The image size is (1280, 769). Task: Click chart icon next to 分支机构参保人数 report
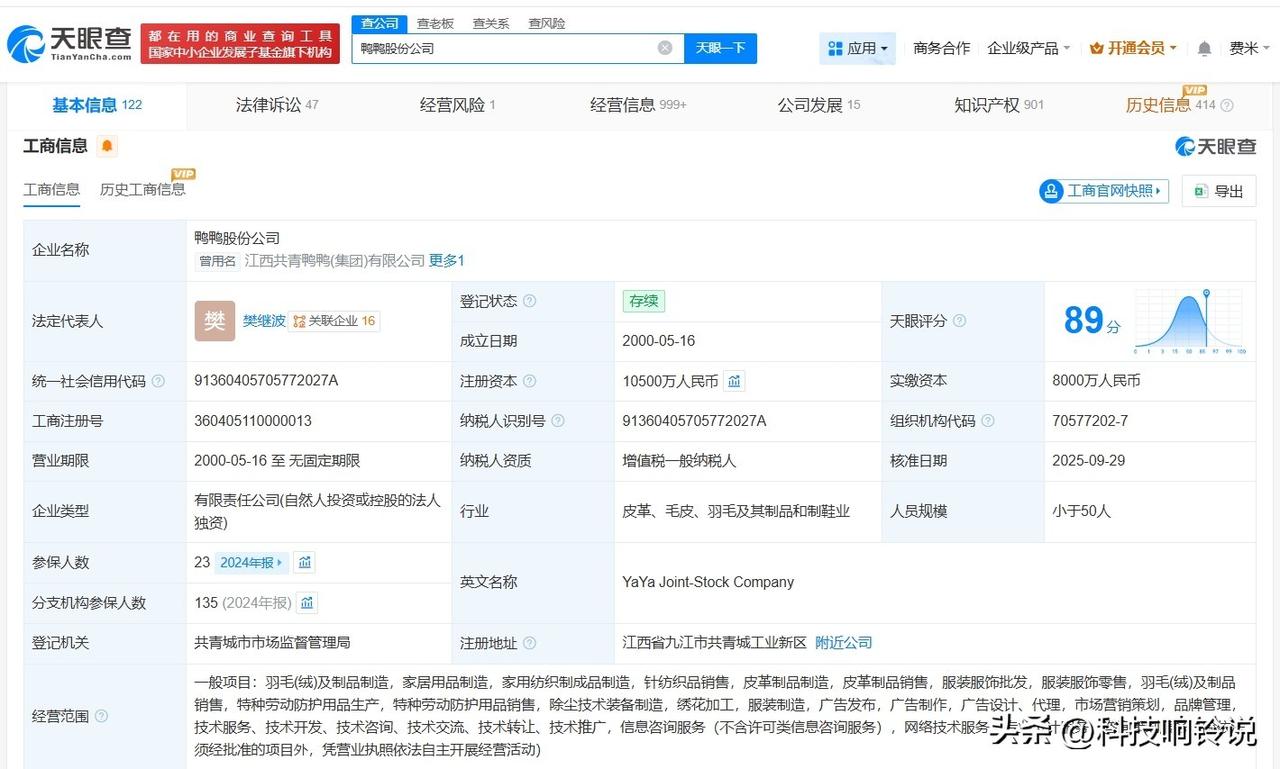tap(306, 602)
